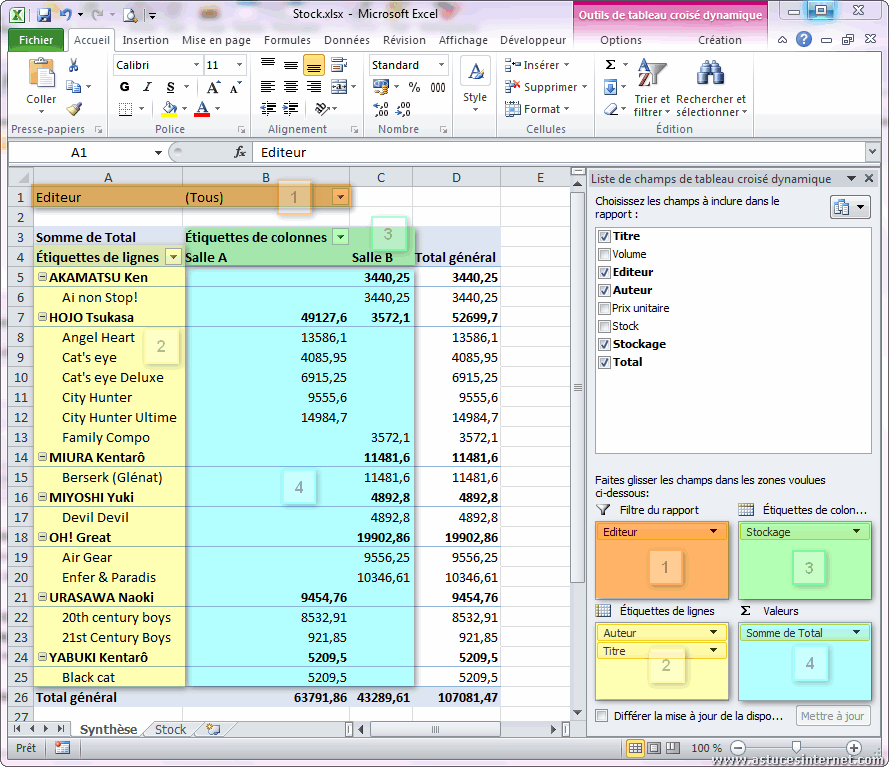The height and width of the screenshot is (767, 889).
Task: Uncheck the Auteur field checkbox
Action: [x=604, y=290]
